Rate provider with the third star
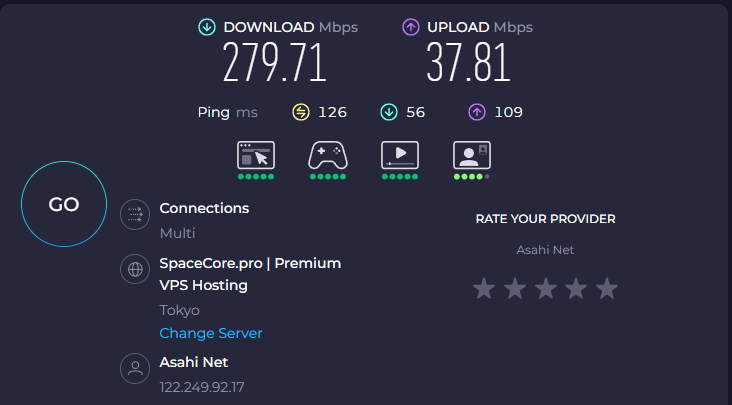 pos(545,288)
